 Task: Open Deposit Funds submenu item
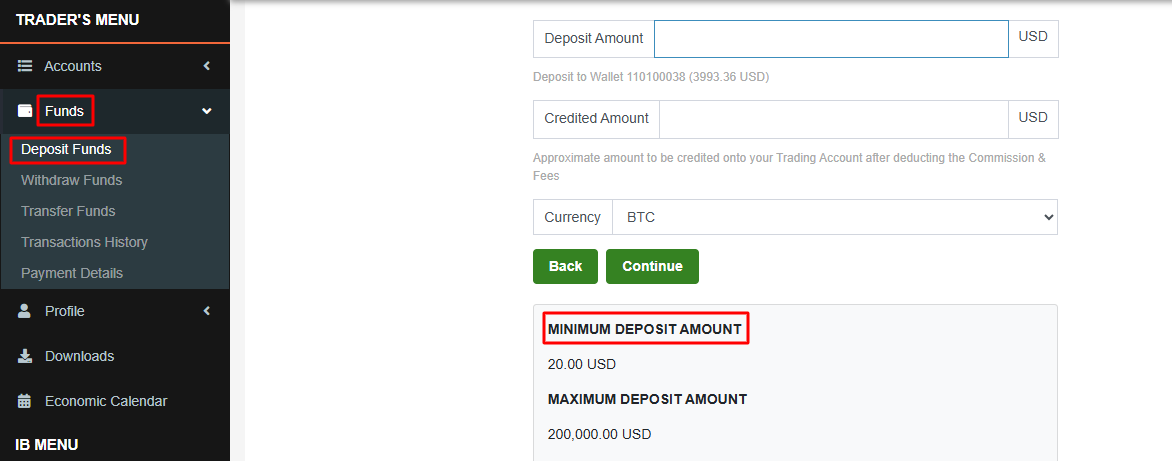(66, 149)
